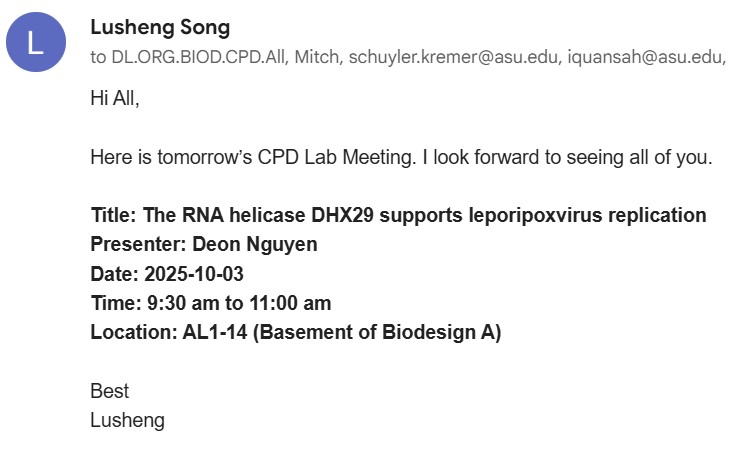Click the "Date:" label
The height and width of the screenshot is (454, 732).
[114, 273]
